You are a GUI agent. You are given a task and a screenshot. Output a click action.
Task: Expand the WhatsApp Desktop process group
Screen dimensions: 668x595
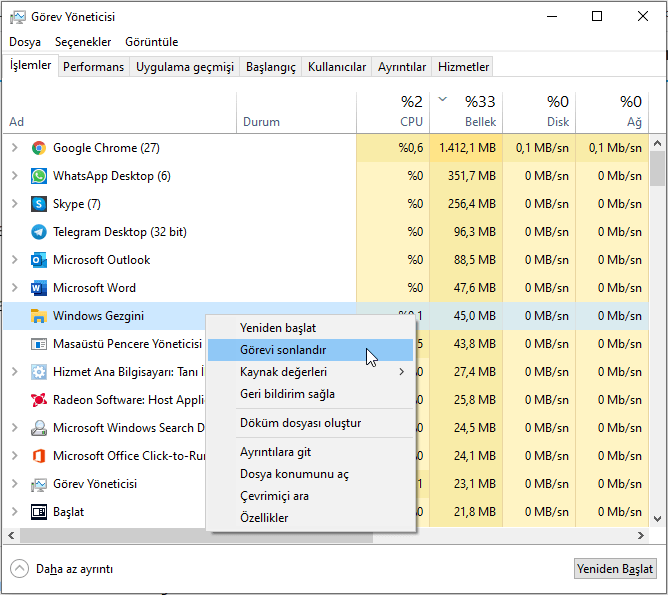tap(14, 176)
